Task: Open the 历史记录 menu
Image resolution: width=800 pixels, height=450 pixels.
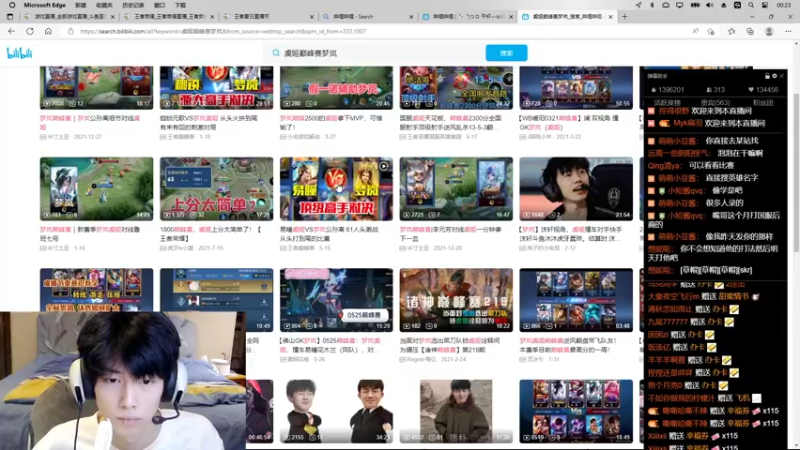Action: [x=133, y=5]
